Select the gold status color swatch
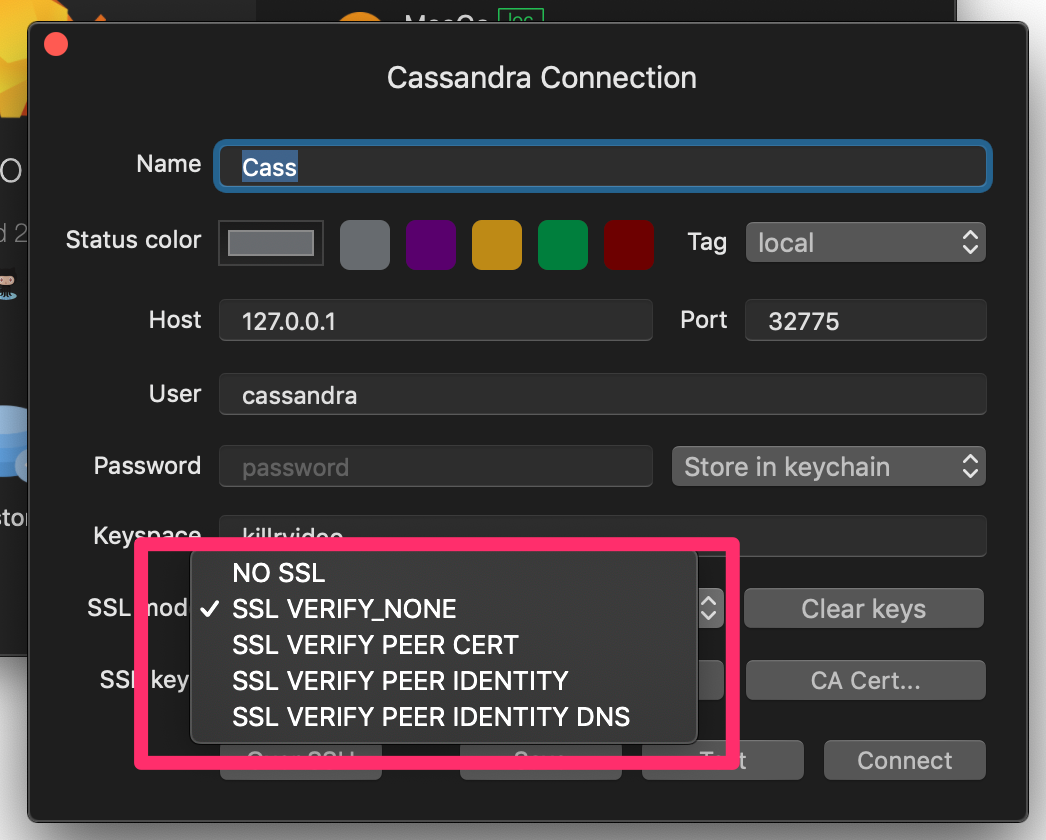This screenshot has height=840, width=1046. coord(496,244)
